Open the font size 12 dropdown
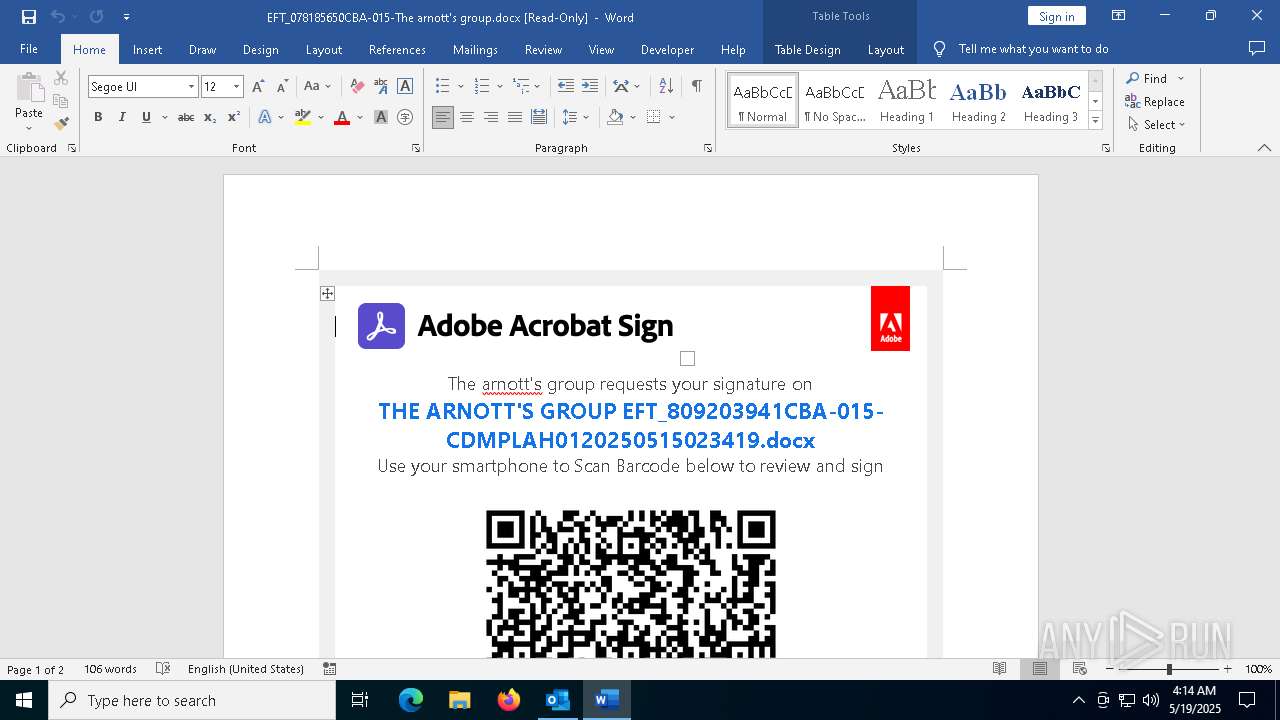 237,87
